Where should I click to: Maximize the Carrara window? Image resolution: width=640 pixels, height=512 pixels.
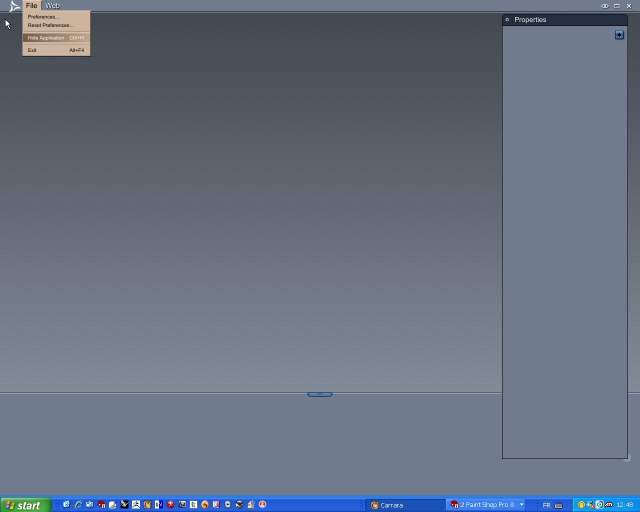click(x=617, y=6)
